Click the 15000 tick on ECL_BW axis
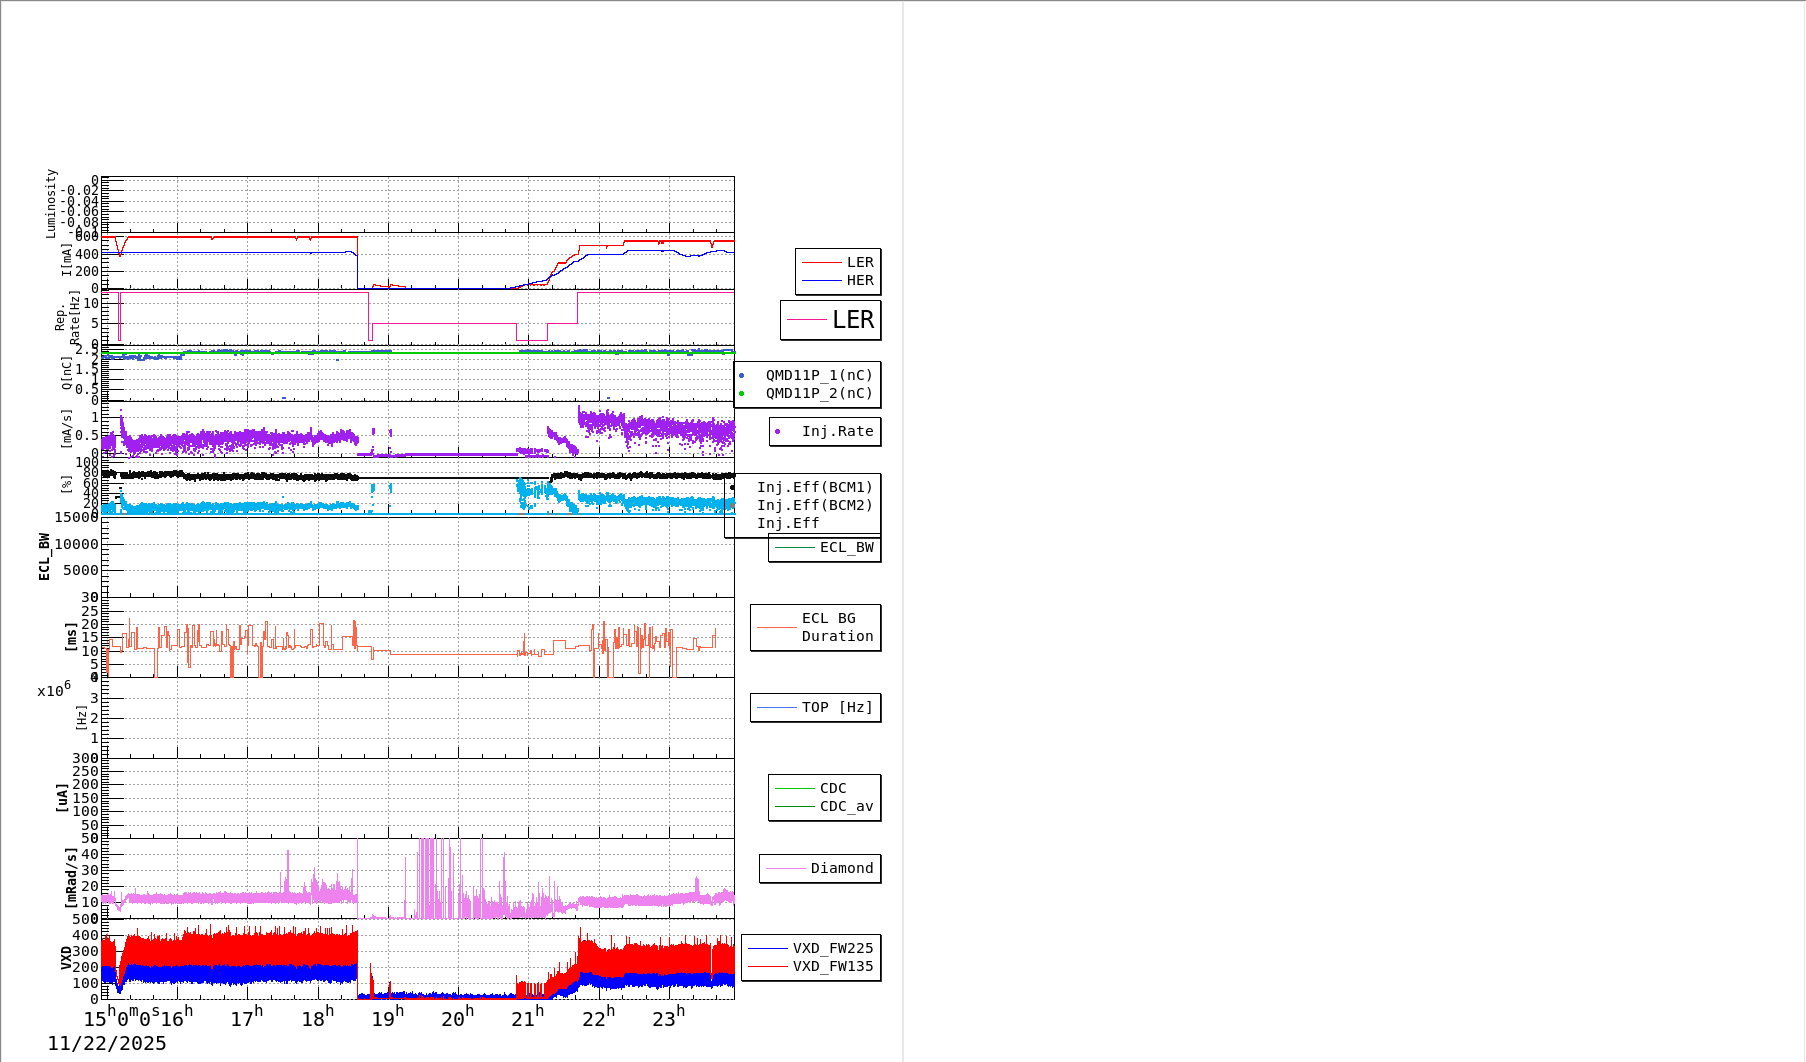1806x1062 pixels. [x=76, y=517]
